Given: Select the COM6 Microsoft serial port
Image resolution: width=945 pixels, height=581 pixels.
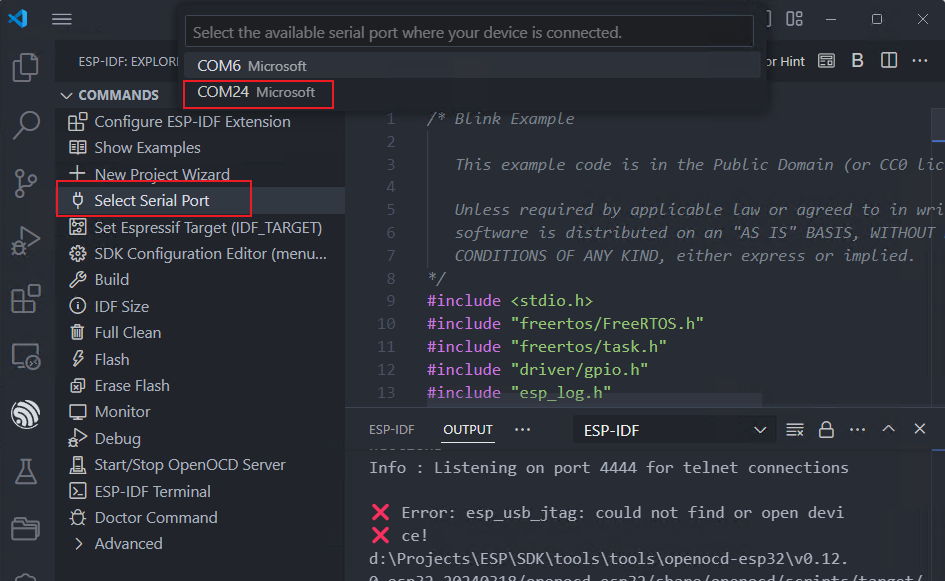Looking at the screenshot, I should 472,66.
